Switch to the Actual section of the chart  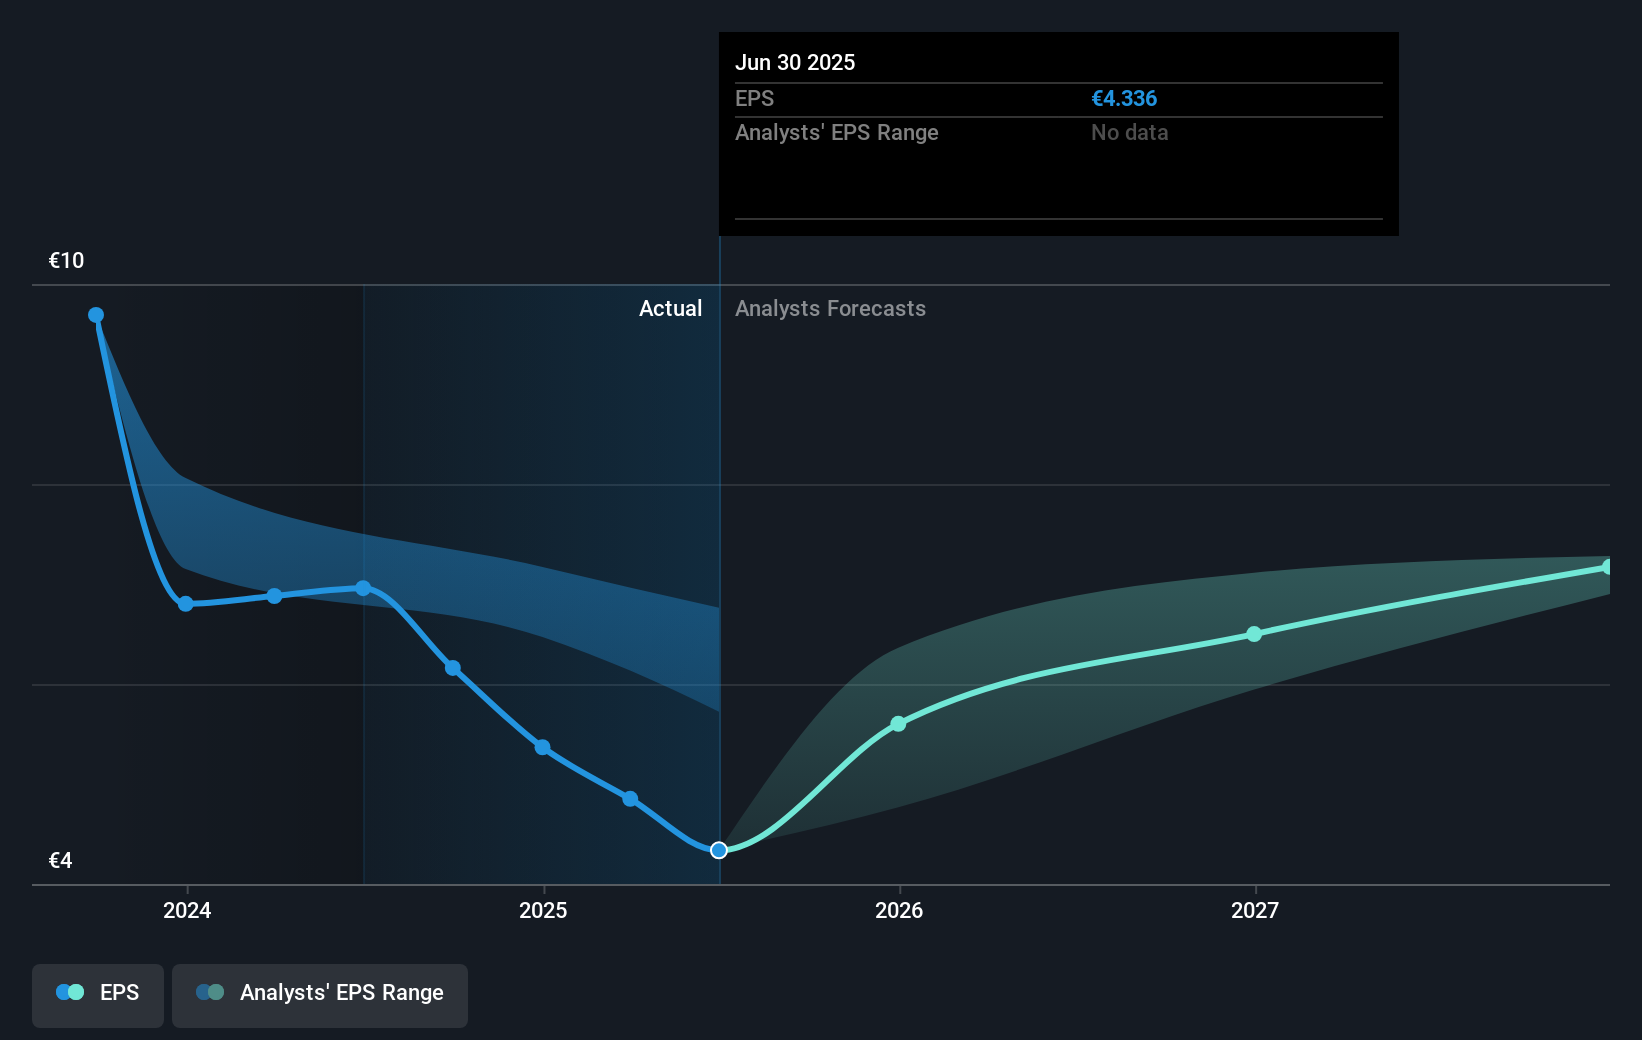670,308
